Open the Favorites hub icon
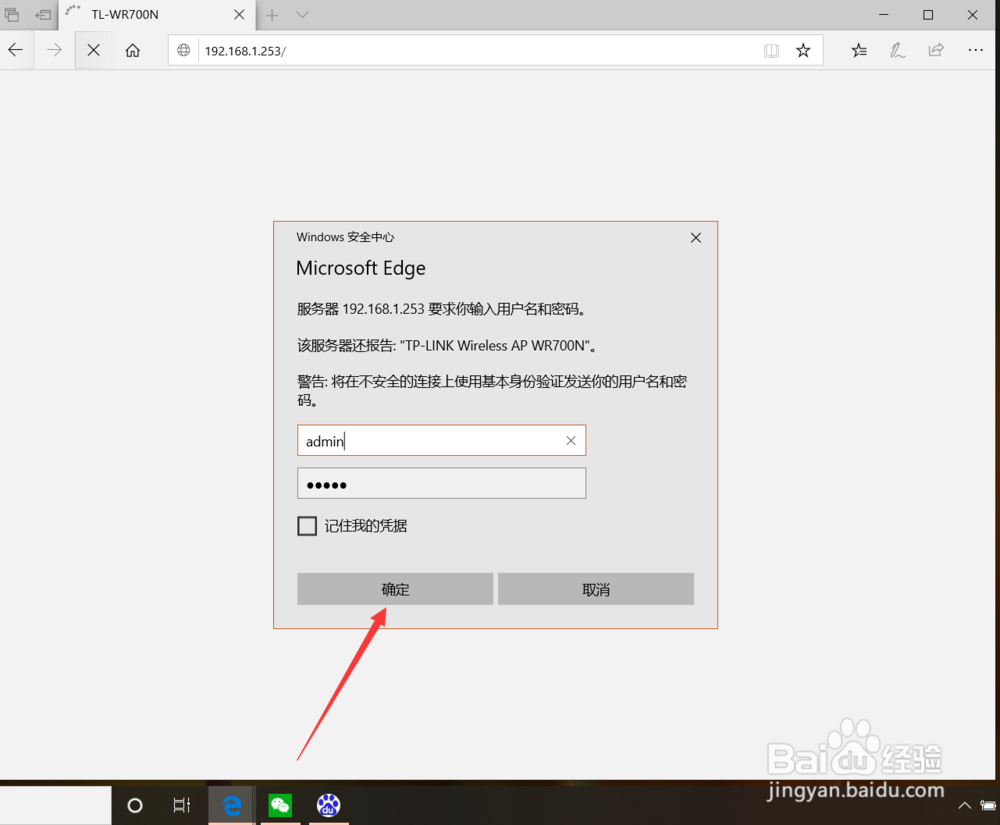This screenshot has width=1000, height=825. [859, 50]
